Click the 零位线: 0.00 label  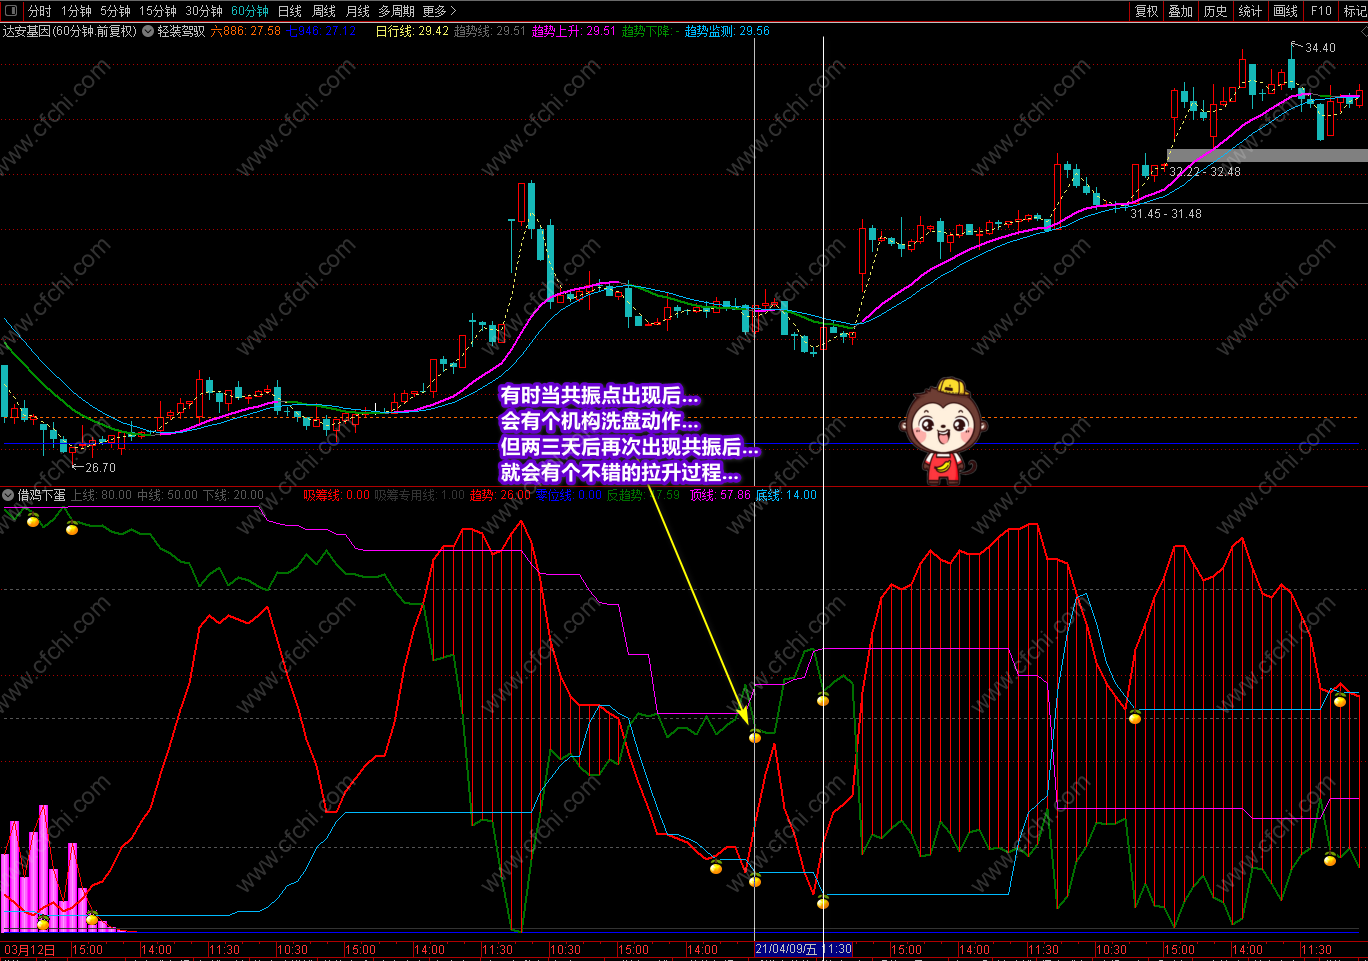click(x=569, y=495)
